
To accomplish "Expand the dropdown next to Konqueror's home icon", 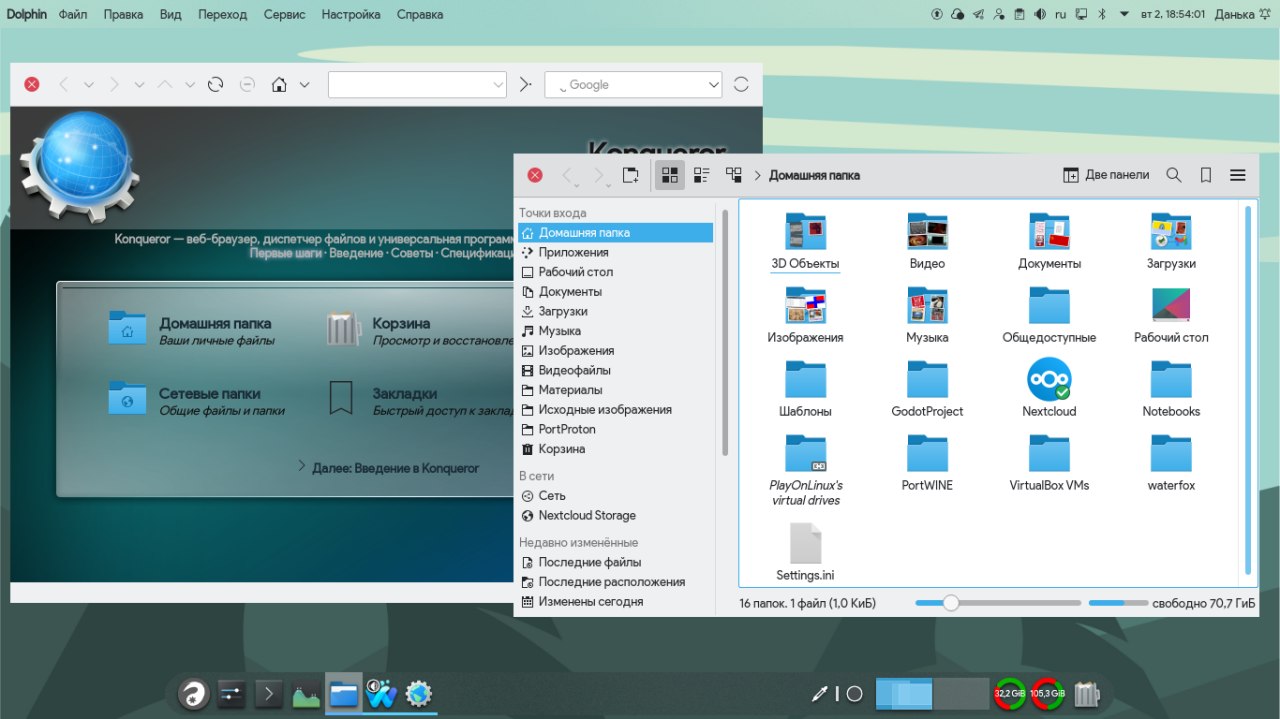I will coord(305,85).
